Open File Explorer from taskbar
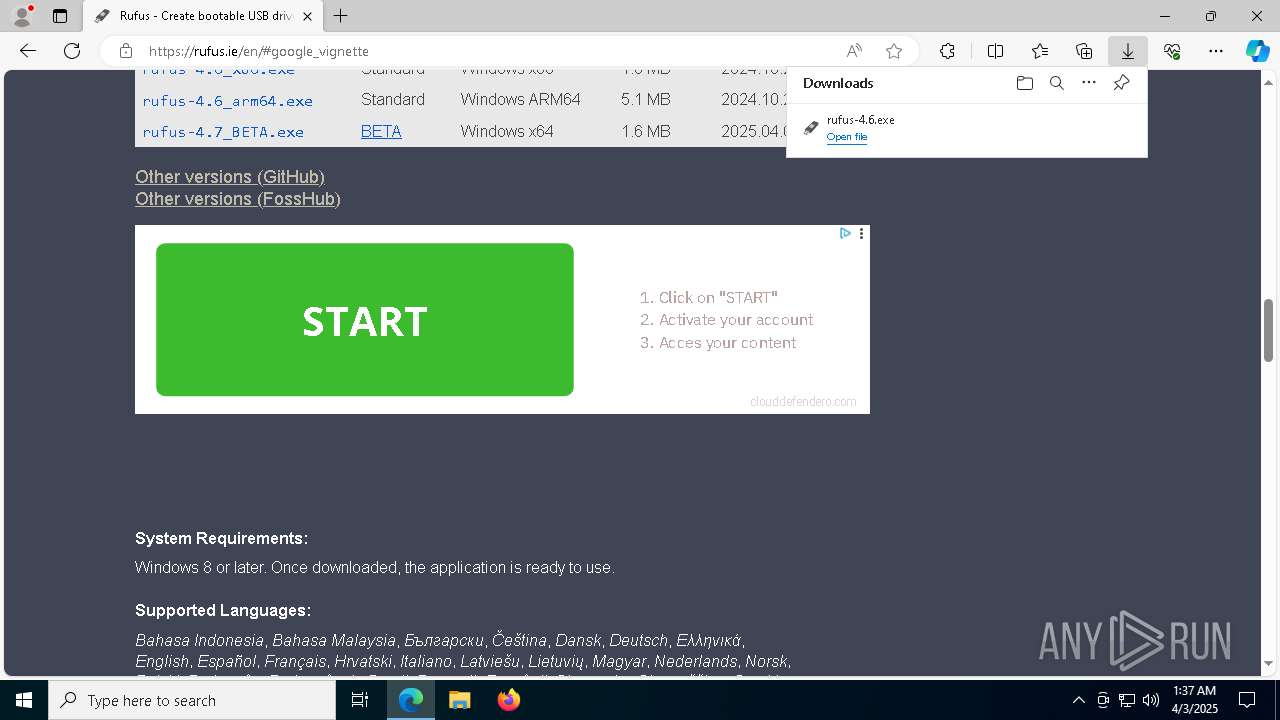Viewport: 1280px width, 720px height. [x=459, y=700]
